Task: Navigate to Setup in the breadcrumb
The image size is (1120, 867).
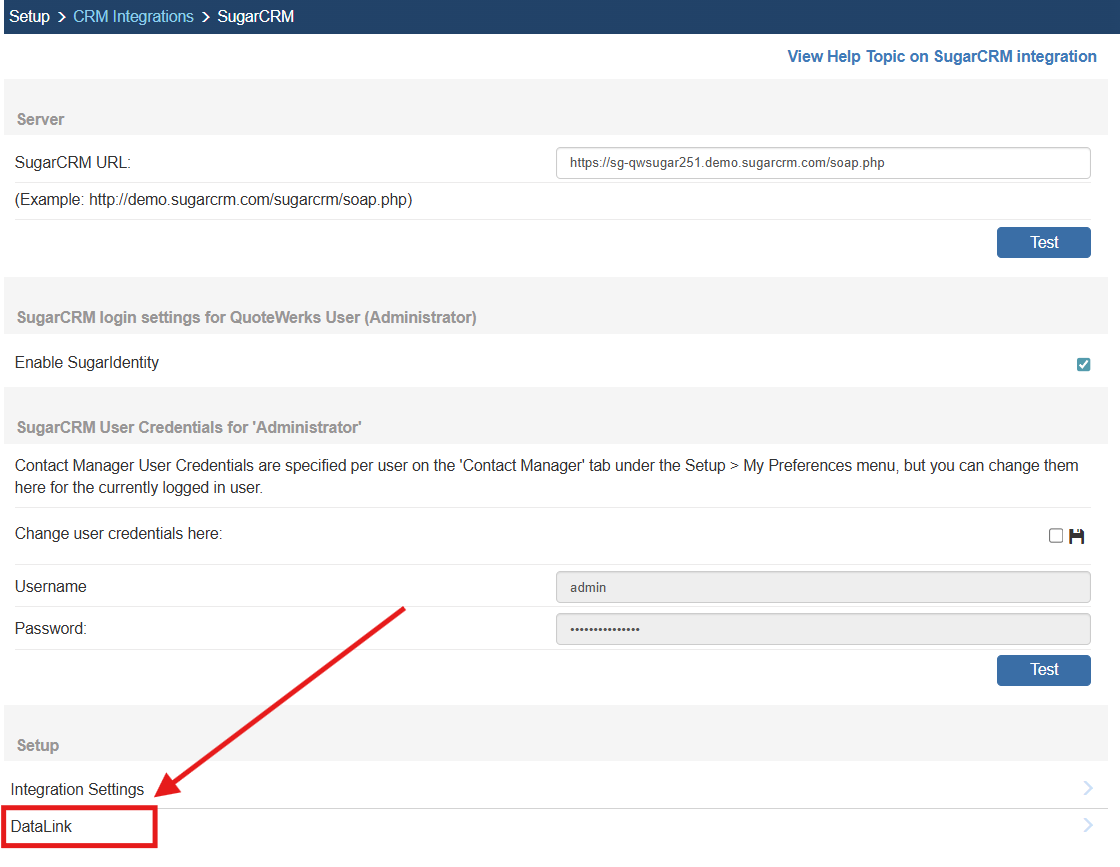Action: [x=29, y=16]
